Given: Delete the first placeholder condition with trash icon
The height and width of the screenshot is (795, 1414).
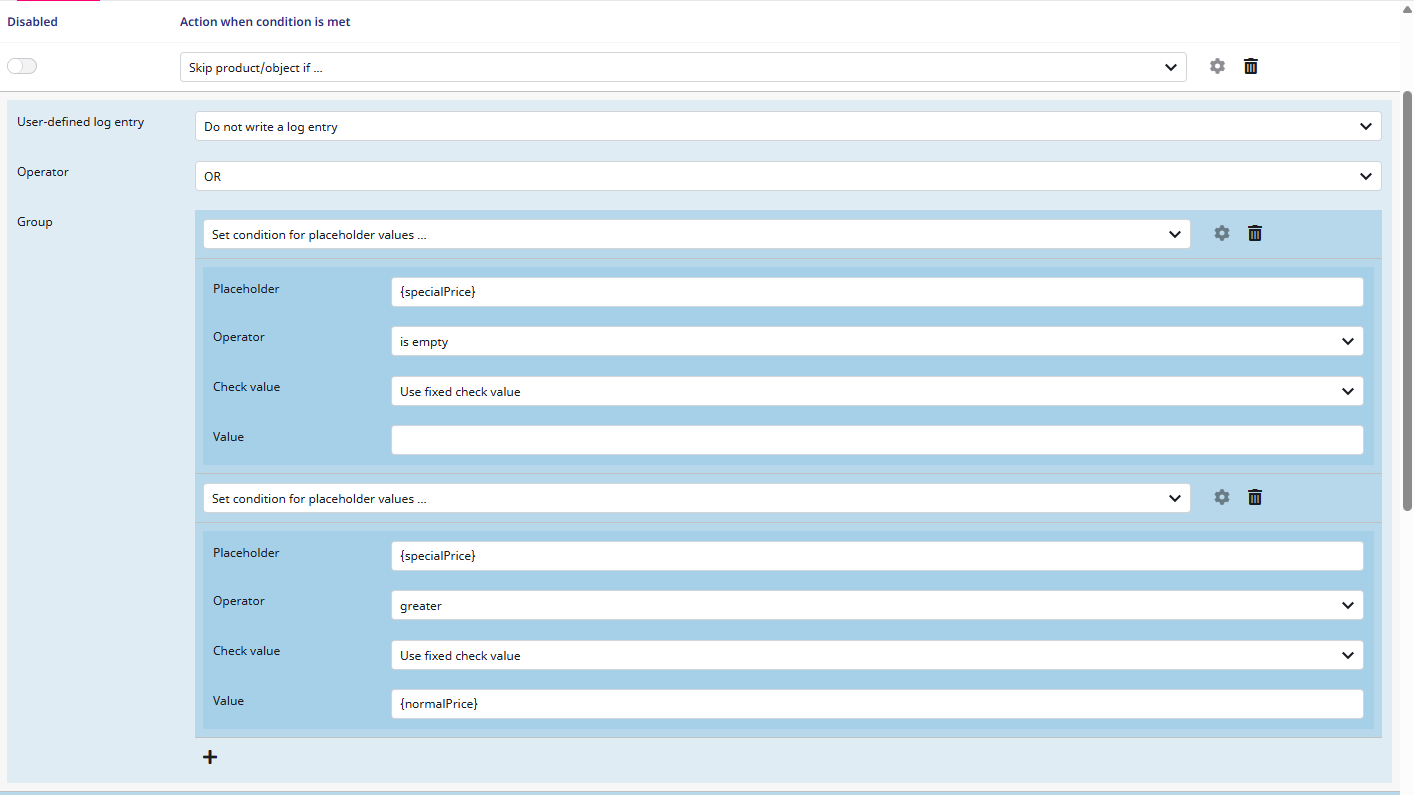Looking at the screenshot, I should click(x=1255, y=233).
